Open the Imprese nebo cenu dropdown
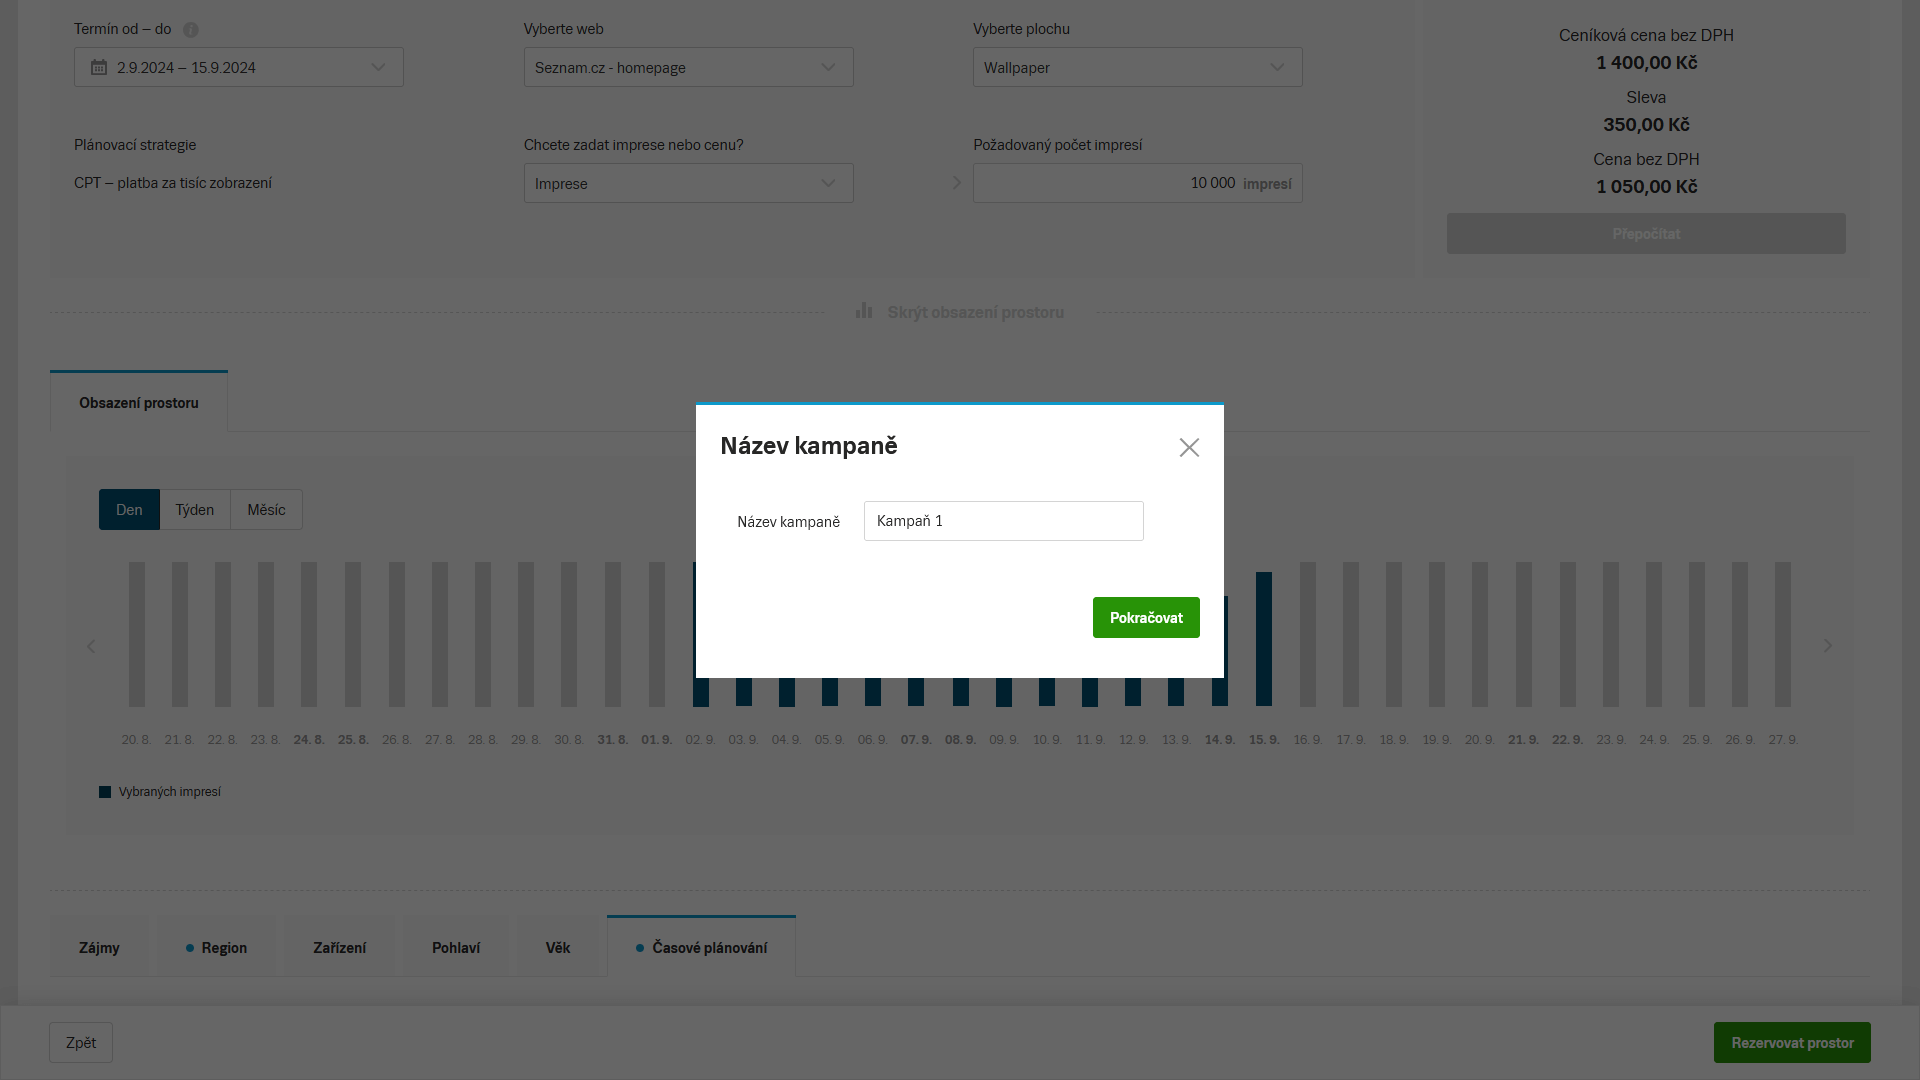The height and width of the screenshot is (1080, 1920). 688,183
